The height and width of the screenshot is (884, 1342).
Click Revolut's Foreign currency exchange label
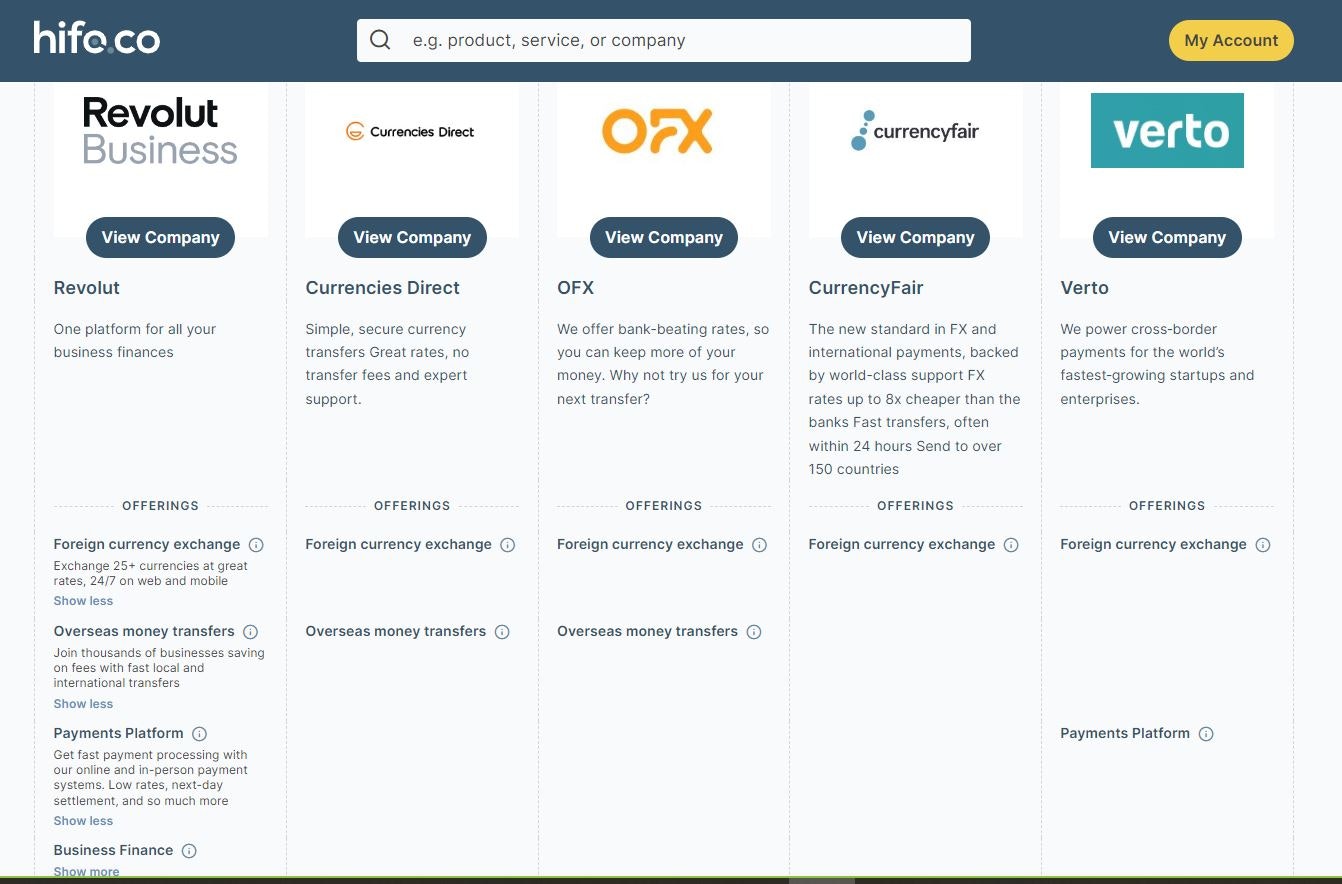point(147,545)
